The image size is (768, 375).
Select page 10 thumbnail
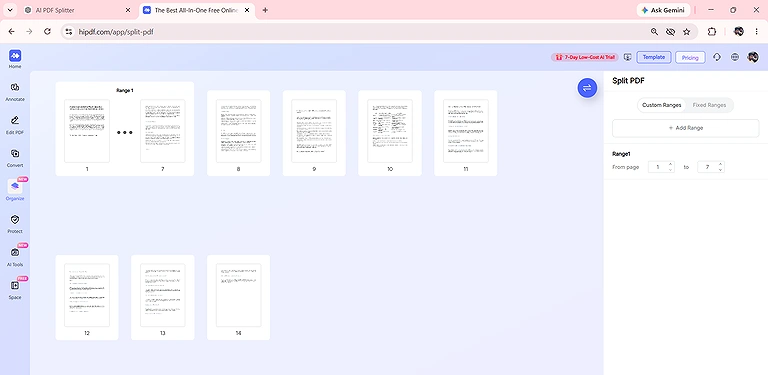[390, 131]
